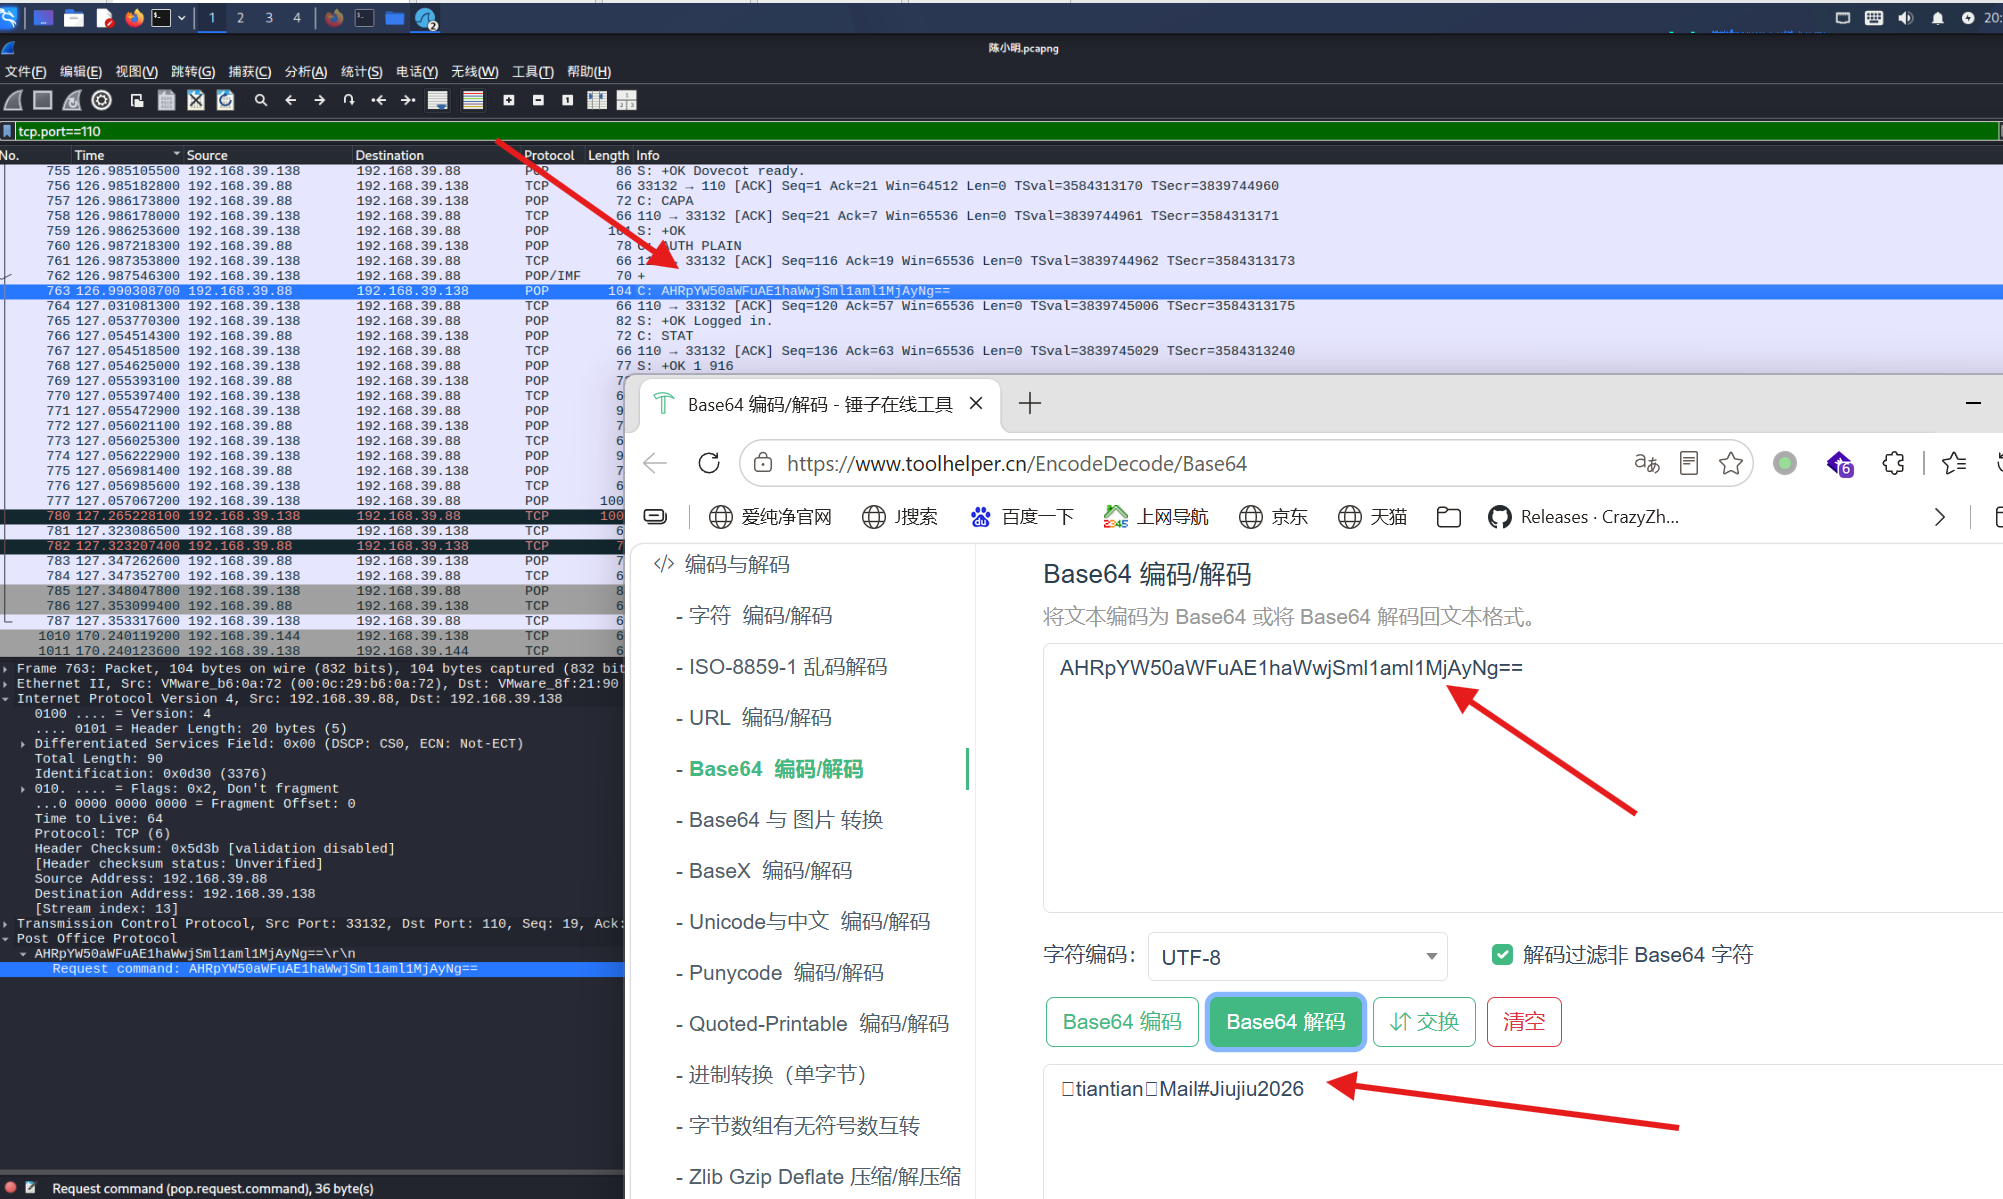The width and height of the screenshot is (2003, 1199).
Task: Start capture with the Wireshark shark fin icon
Action: pos(14,100)
